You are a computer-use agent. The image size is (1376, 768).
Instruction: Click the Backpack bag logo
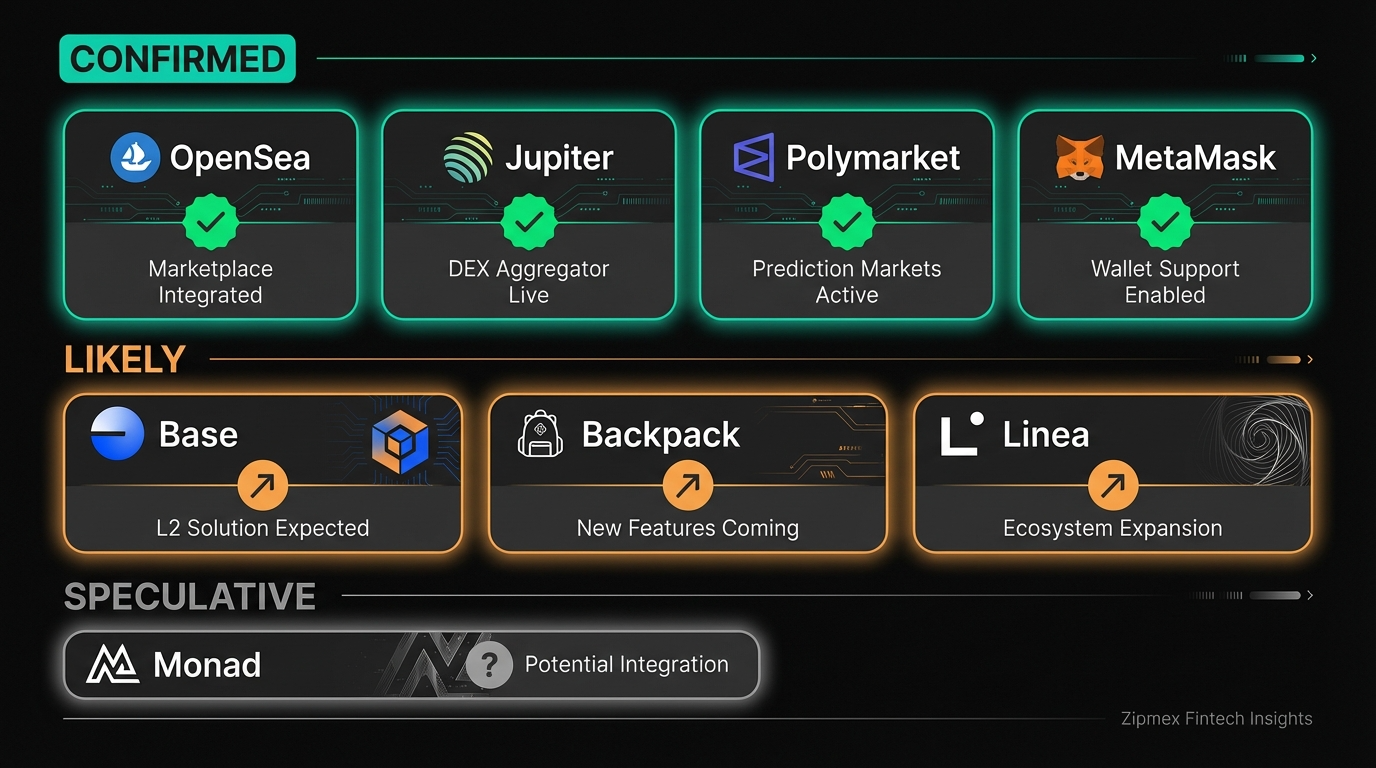[541, 434]
